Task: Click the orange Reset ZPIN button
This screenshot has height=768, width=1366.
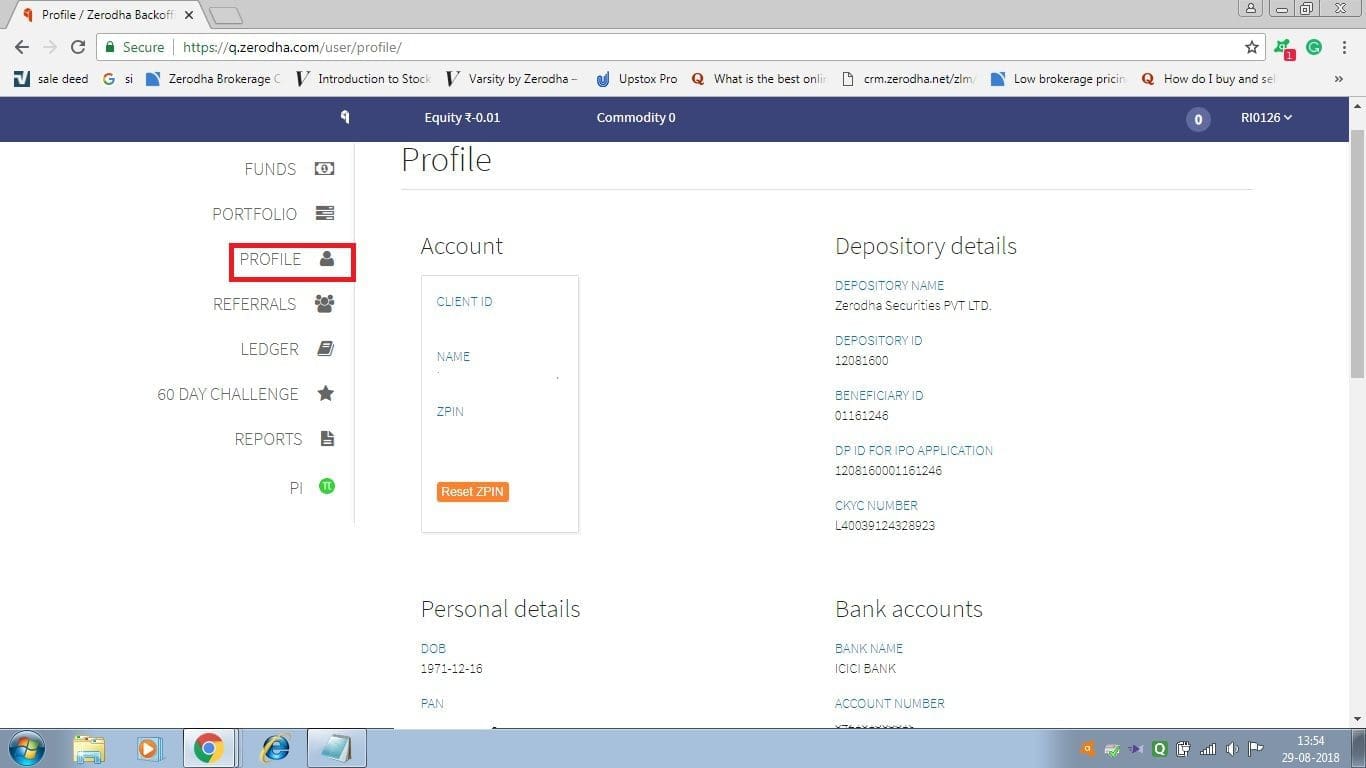Action: coord(473,492)
